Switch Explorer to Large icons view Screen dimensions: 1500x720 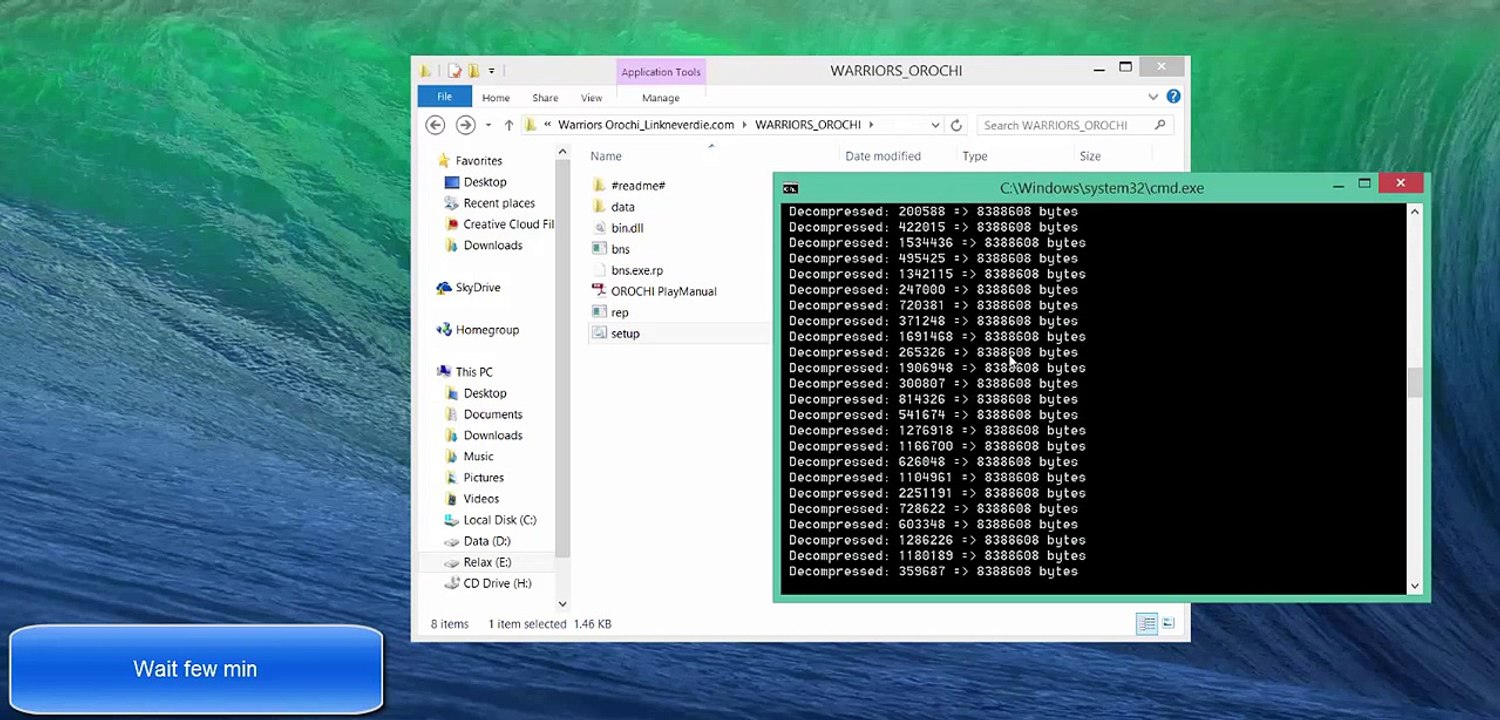point(1168,624)
